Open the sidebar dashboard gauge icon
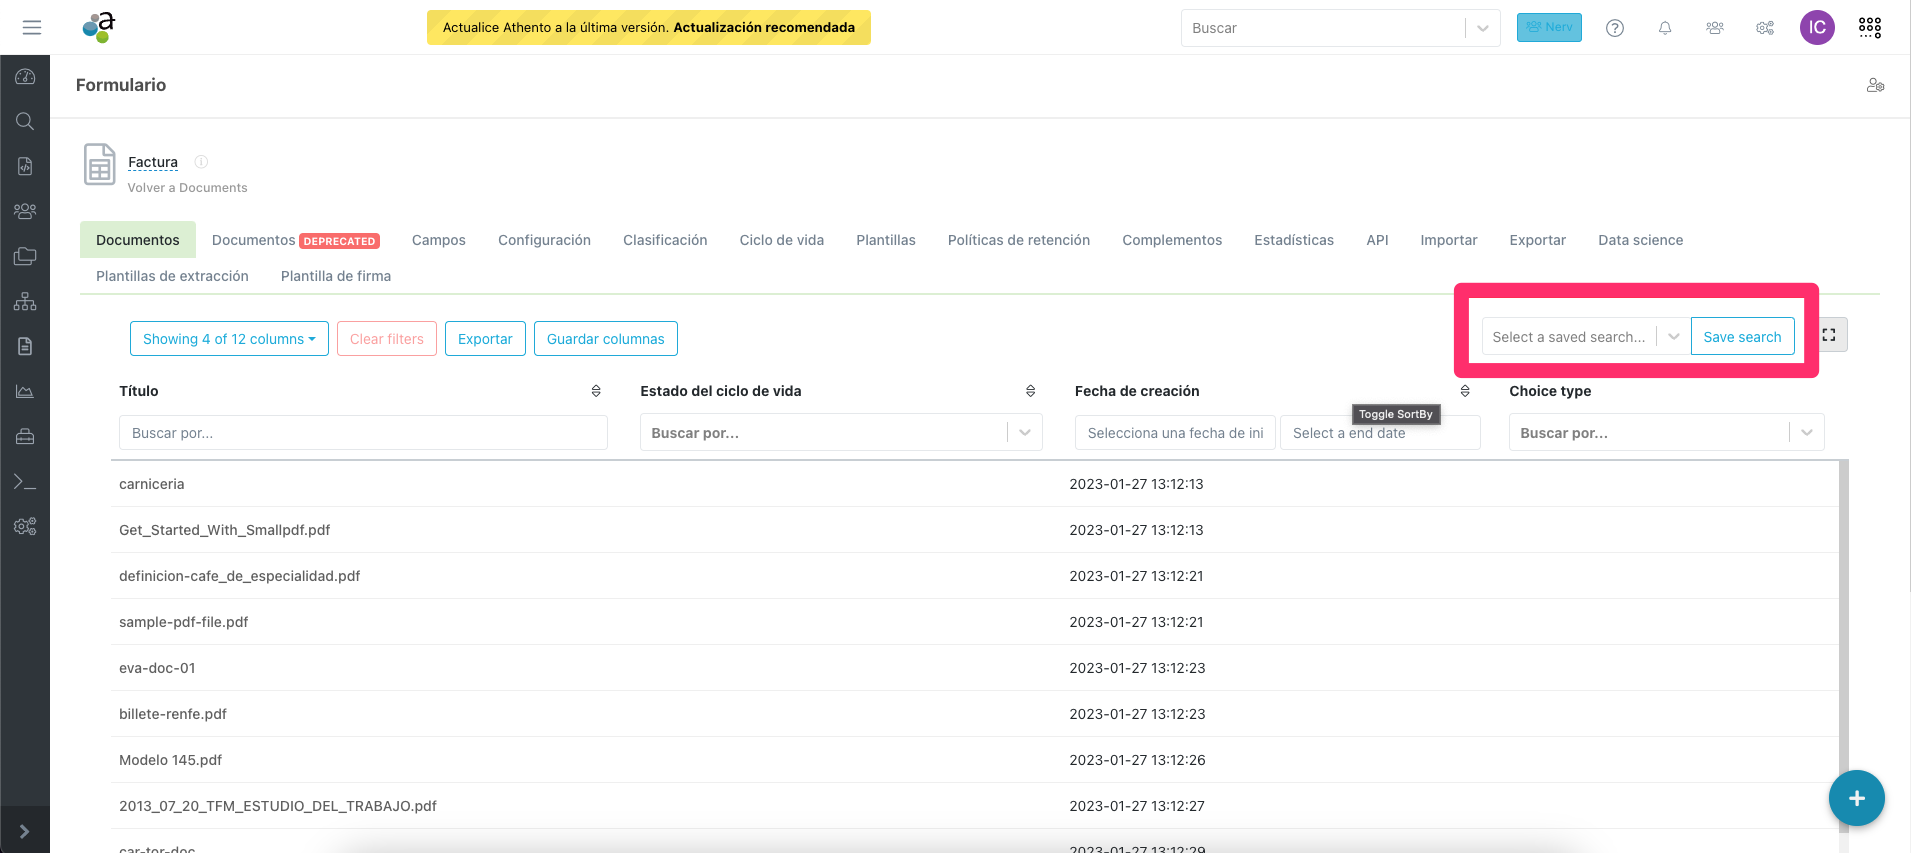The height and width of the screenshot is (853, 1911). (25, 77)
